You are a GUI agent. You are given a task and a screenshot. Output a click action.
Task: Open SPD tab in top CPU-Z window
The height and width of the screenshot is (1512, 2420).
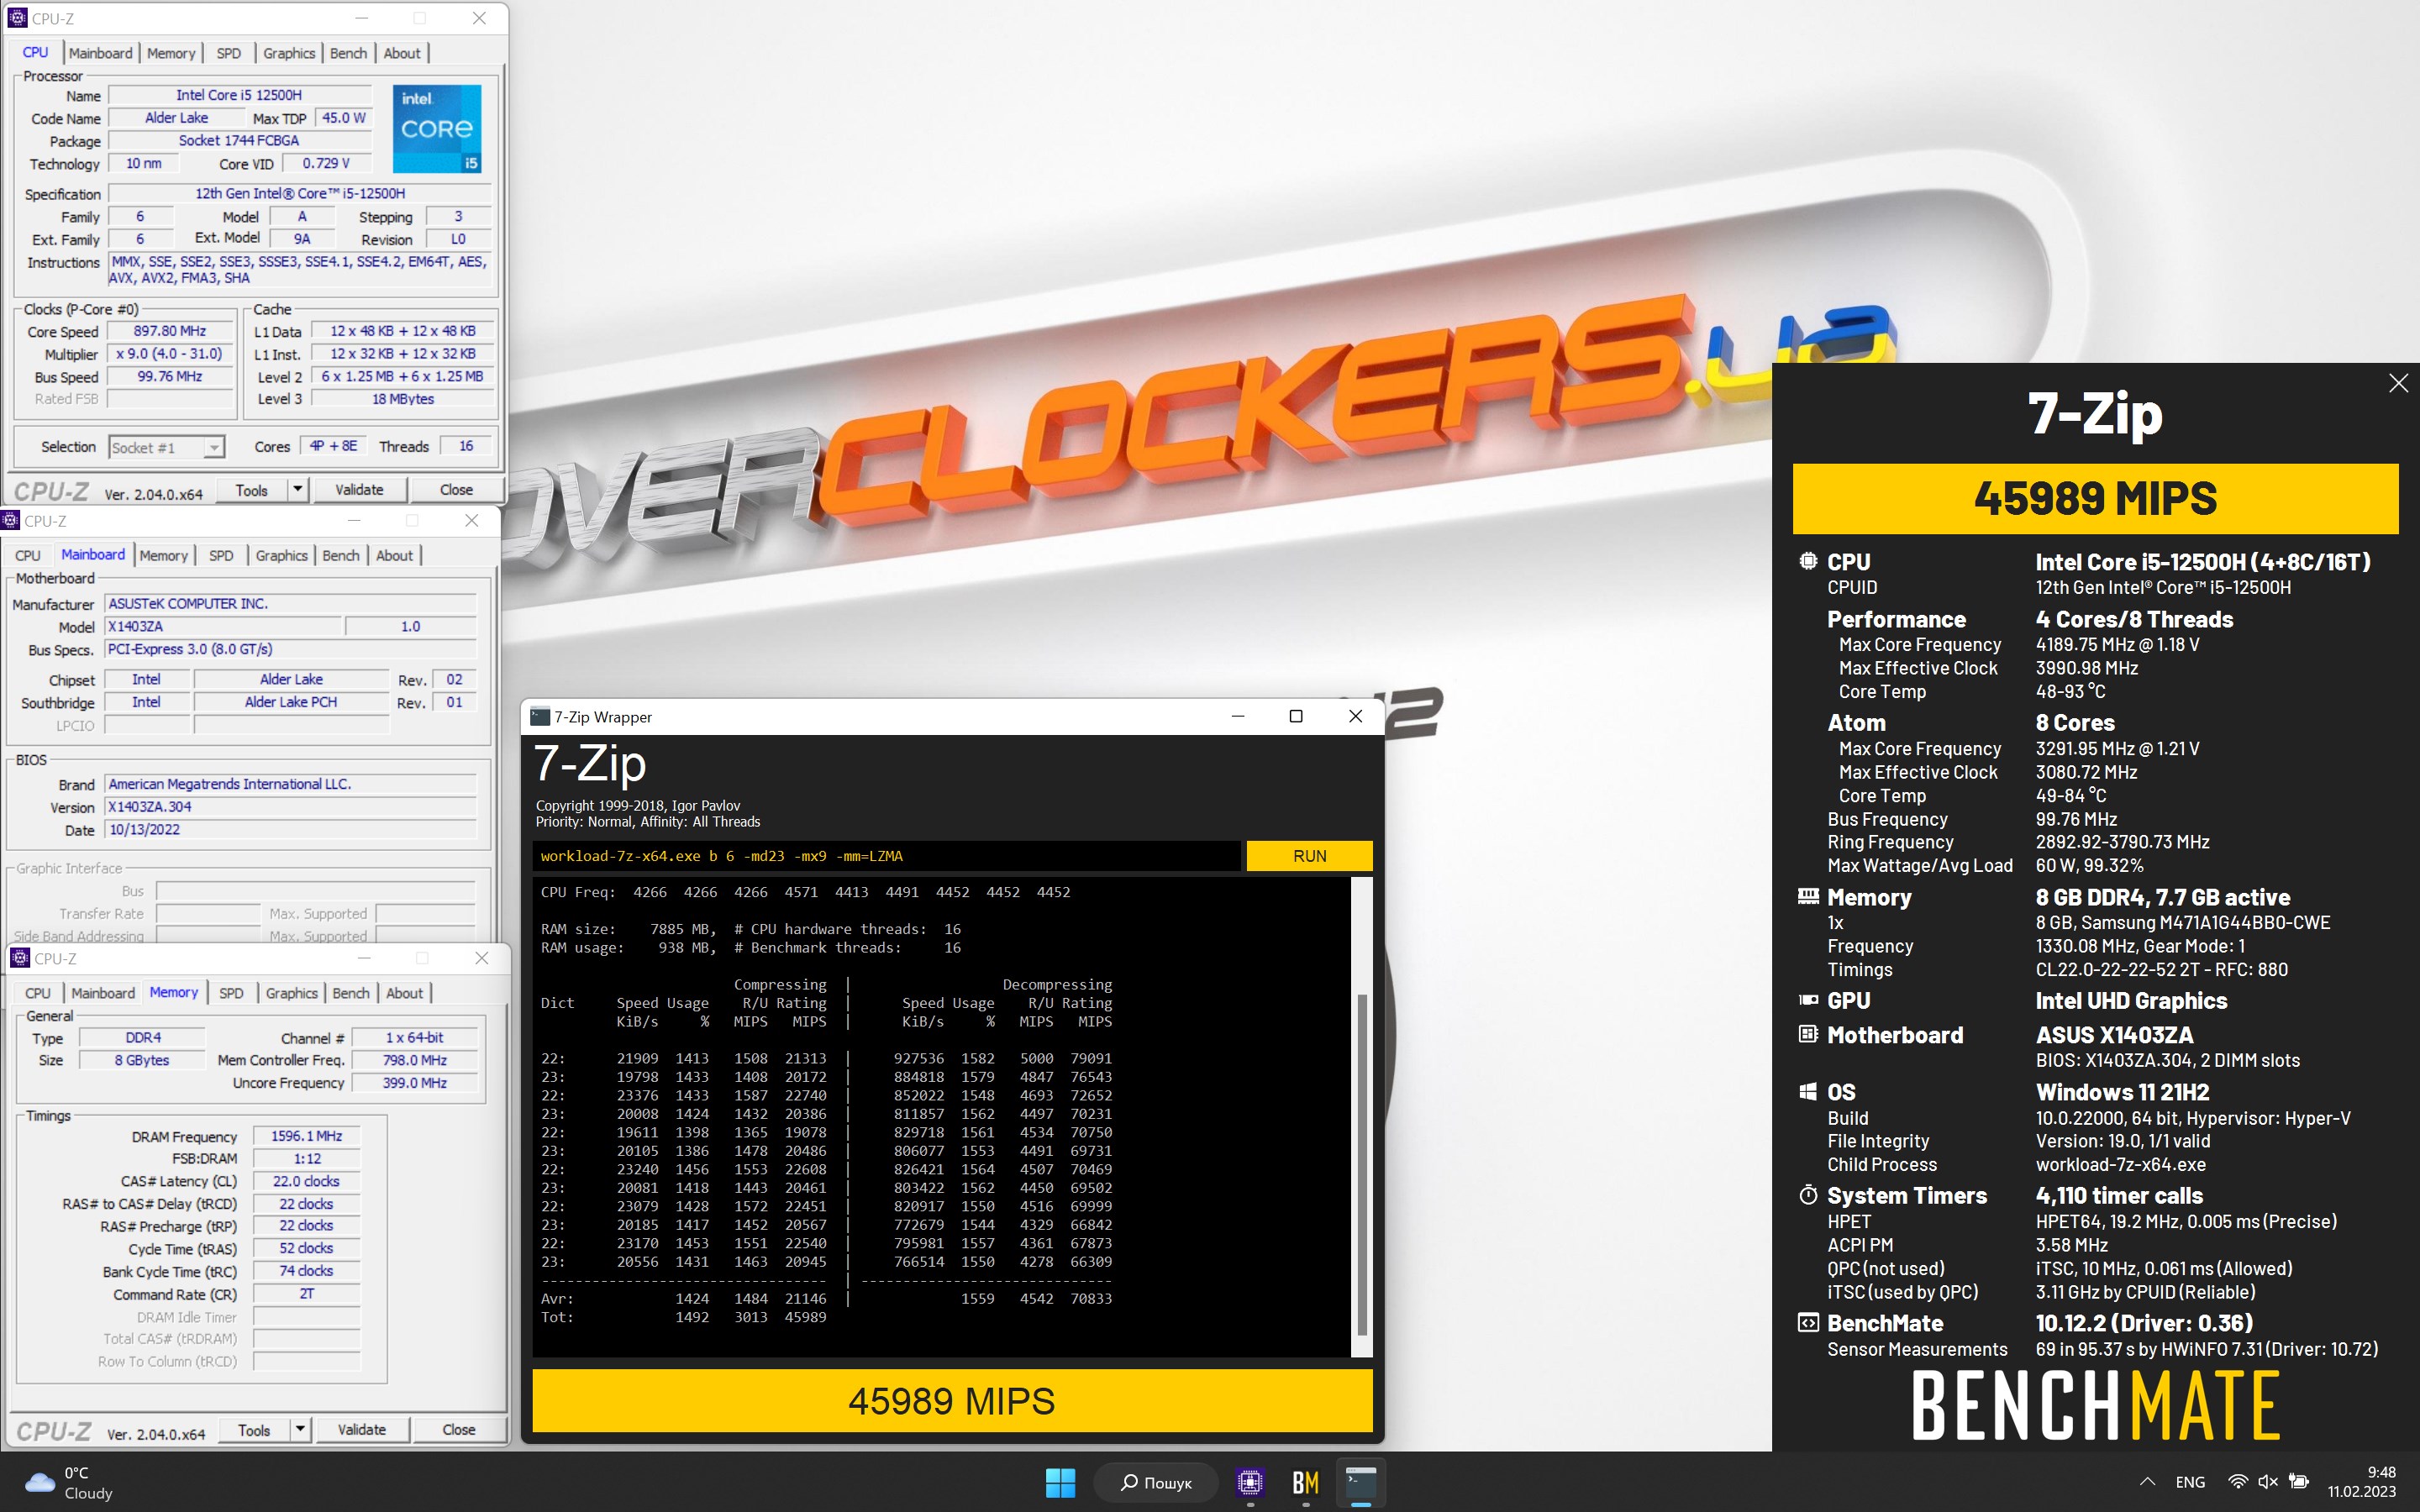[229, 53]
